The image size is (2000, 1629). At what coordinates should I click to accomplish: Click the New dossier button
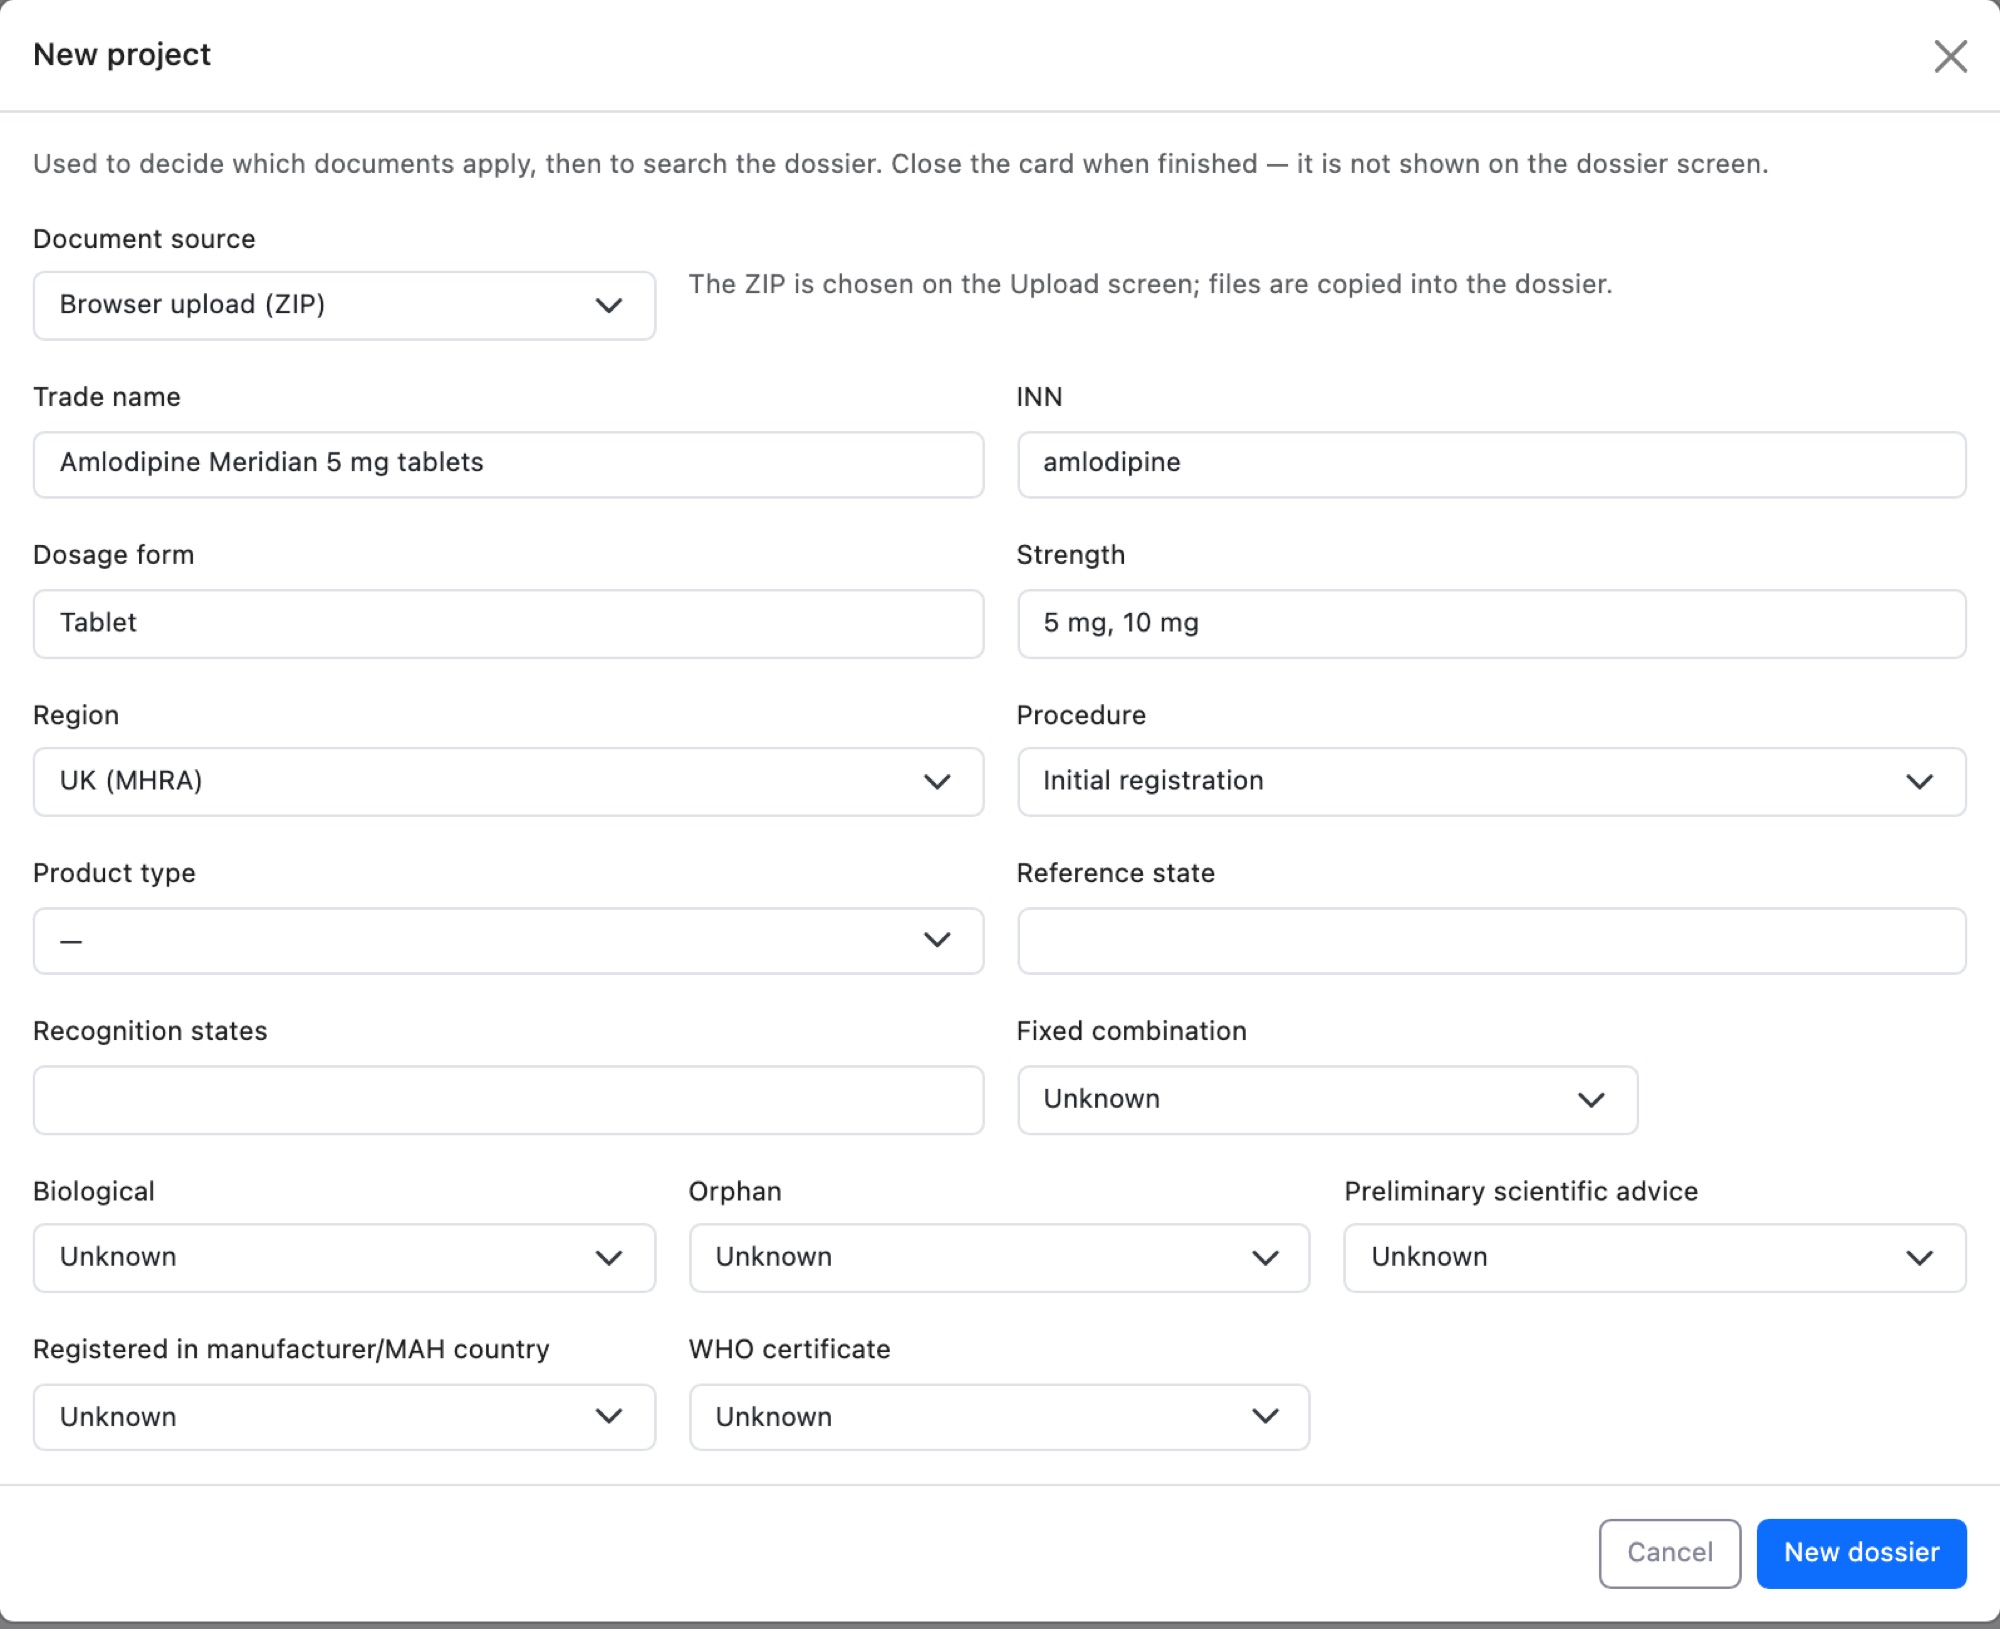[x=1861, y=1553]
